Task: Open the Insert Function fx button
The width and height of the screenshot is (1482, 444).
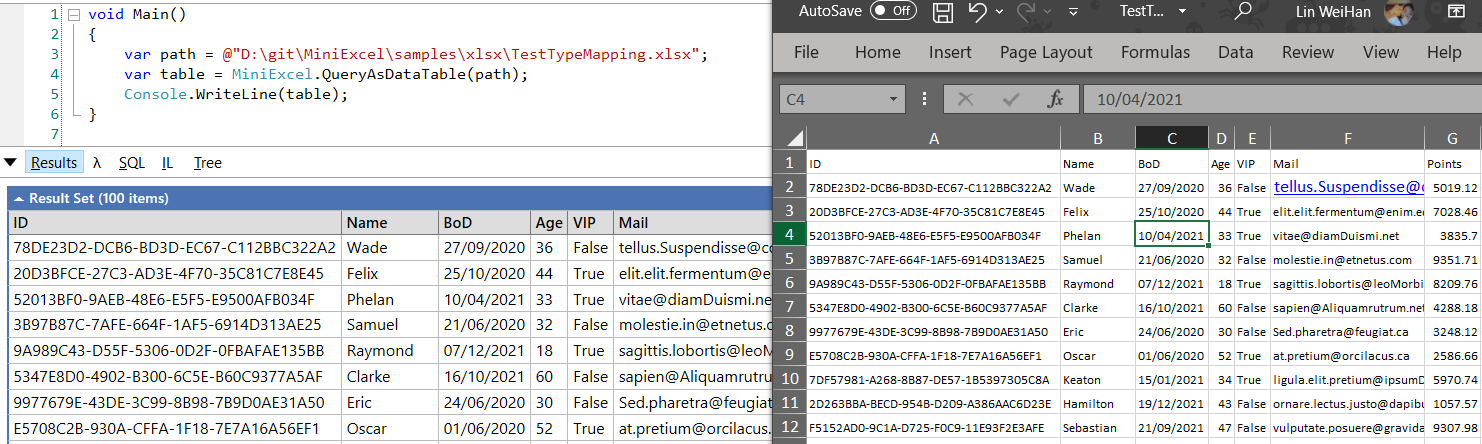Action: point(1056,99)
